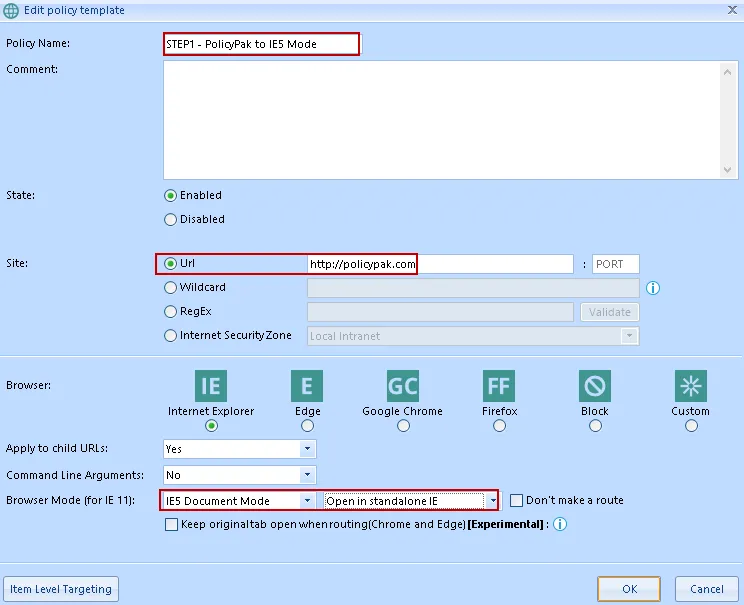Click the info icon beside Wildcard field

[654, 288]
